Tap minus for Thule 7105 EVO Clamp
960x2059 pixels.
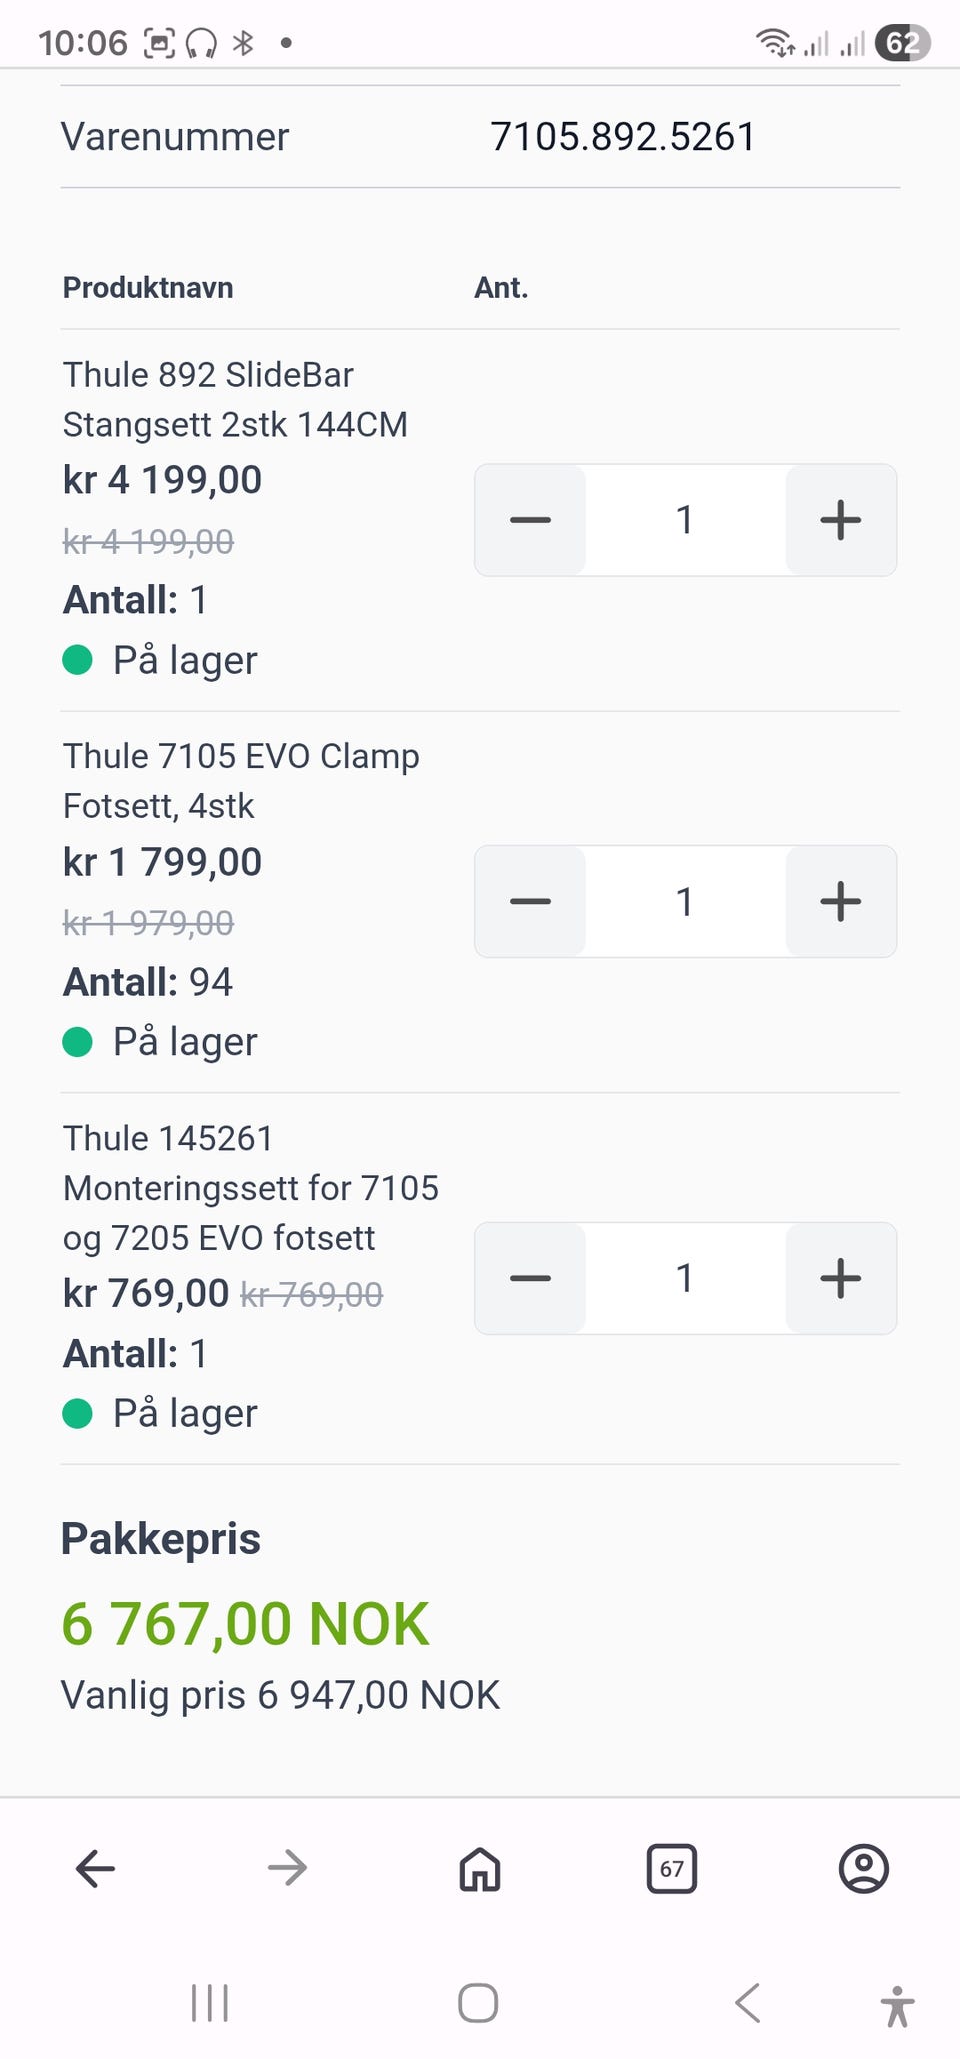530,901
